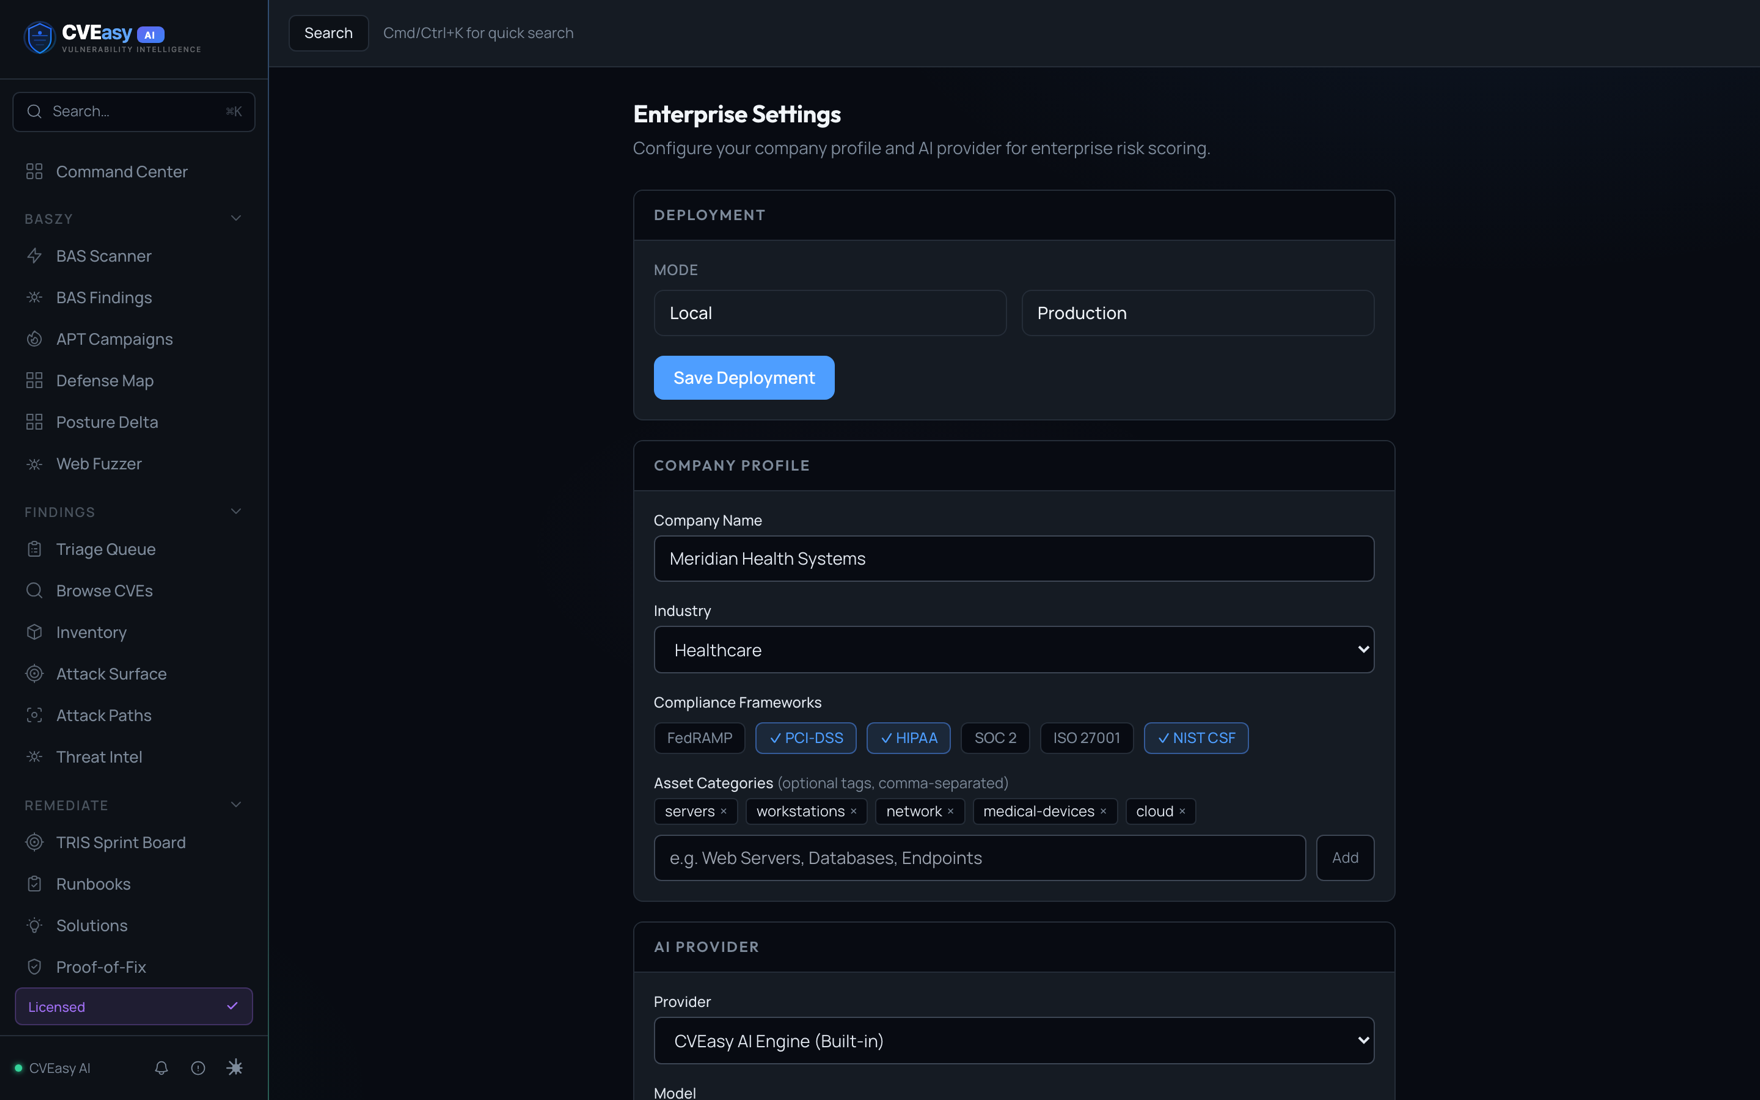
Task: Click the top bar Search button
Action: [x=328, y=33]
